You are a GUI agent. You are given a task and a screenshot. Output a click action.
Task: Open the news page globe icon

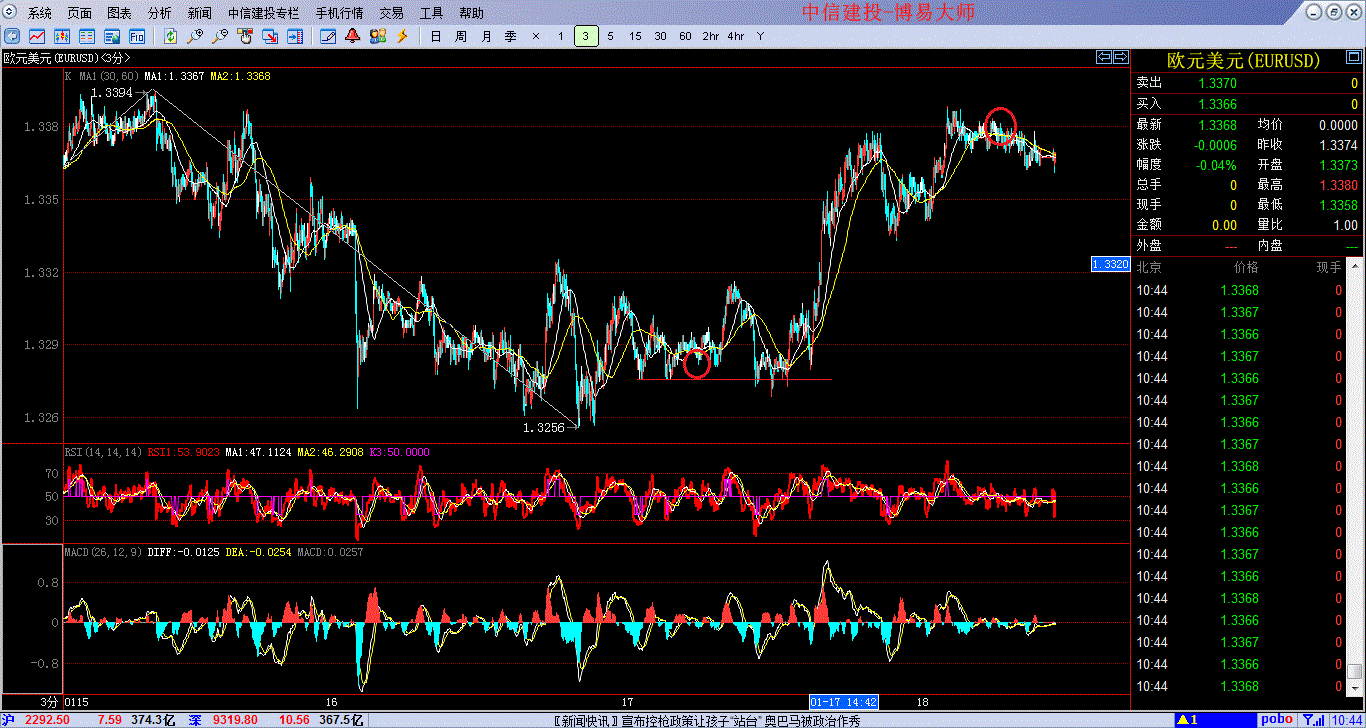pos(111,36)
